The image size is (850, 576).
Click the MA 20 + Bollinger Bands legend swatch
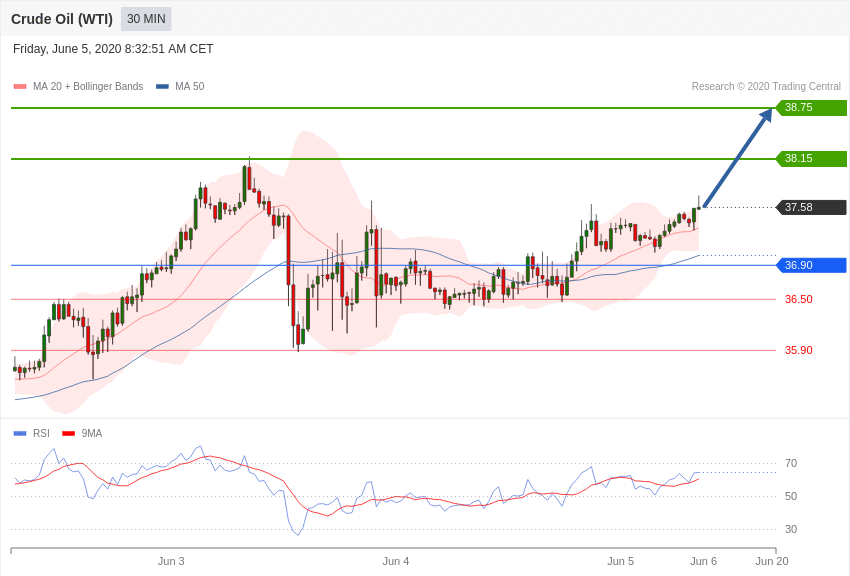coord(20,86)
